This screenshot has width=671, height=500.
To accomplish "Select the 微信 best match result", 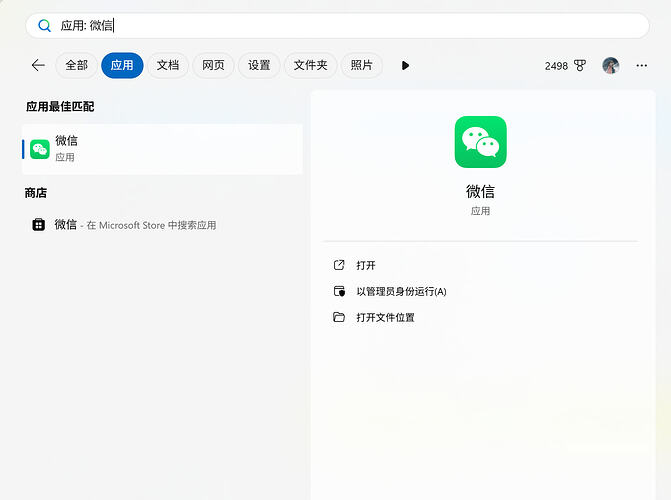I will [x=162, y=149].
